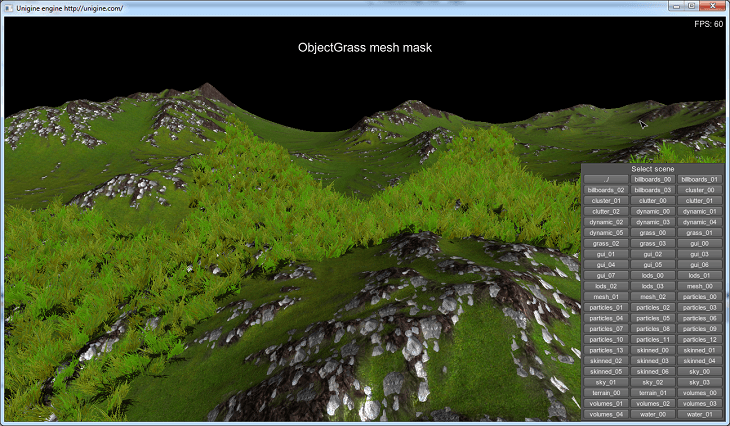Click the water_01 scene button
The height and width of the screenshot is (426, 730).
pyautogui.click(x=700, y=414)
